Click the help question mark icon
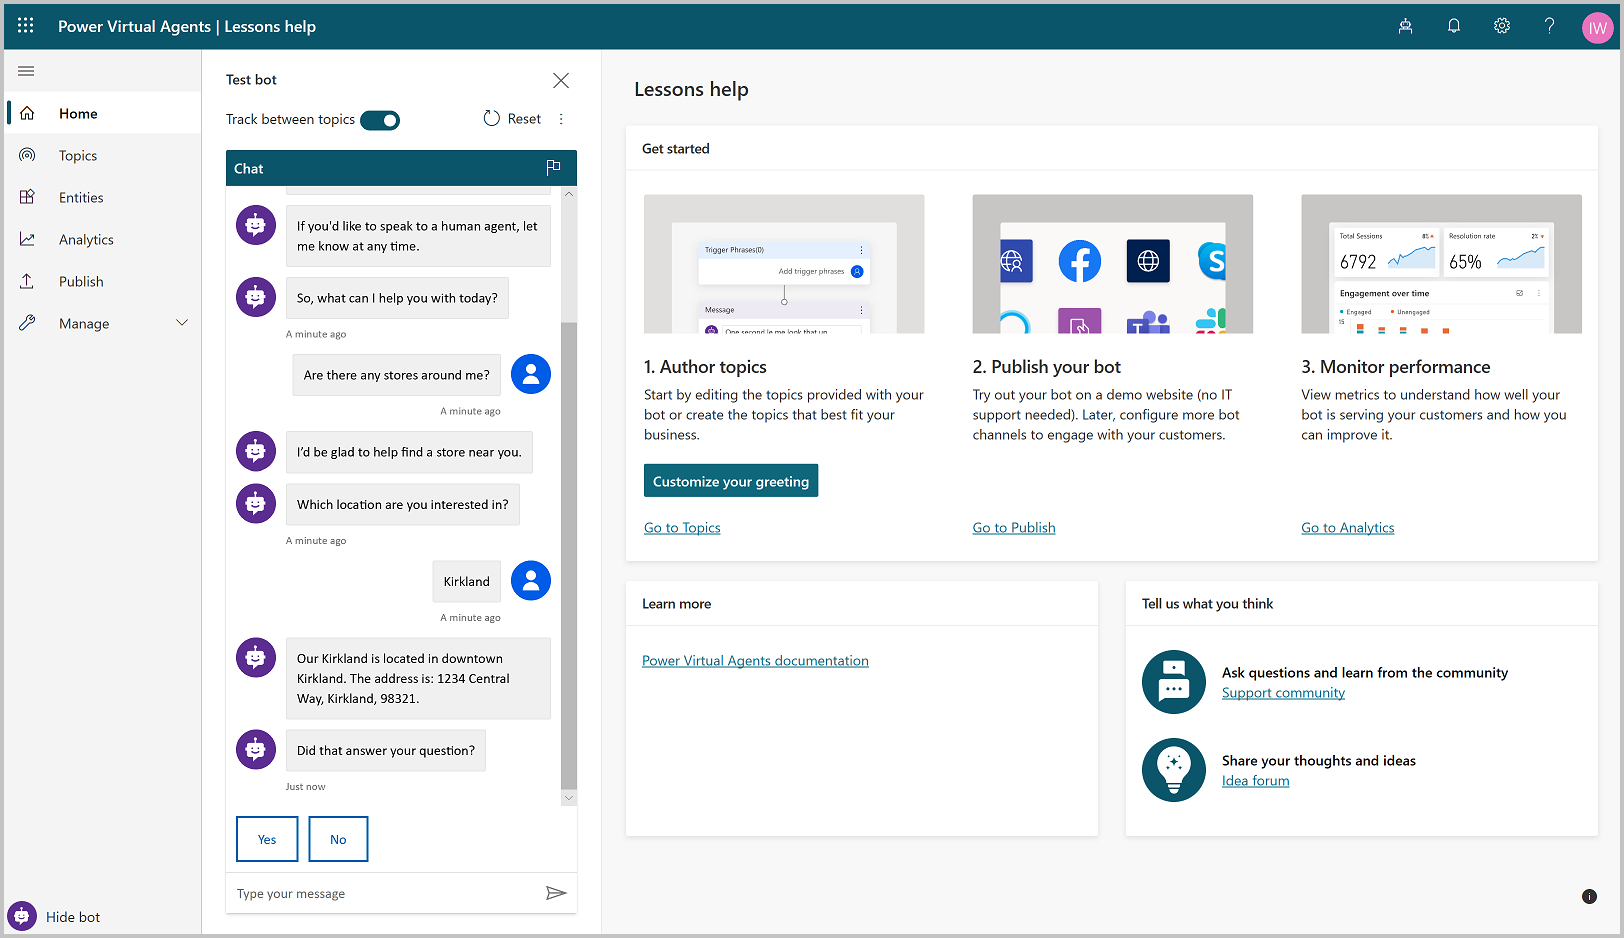Screen dimensions: 1624x938 [x=1549, y=26]
